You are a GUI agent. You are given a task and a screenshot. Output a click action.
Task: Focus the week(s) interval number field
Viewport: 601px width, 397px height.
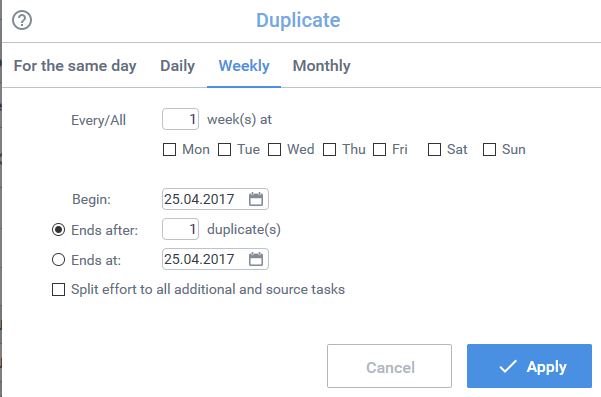180,119
